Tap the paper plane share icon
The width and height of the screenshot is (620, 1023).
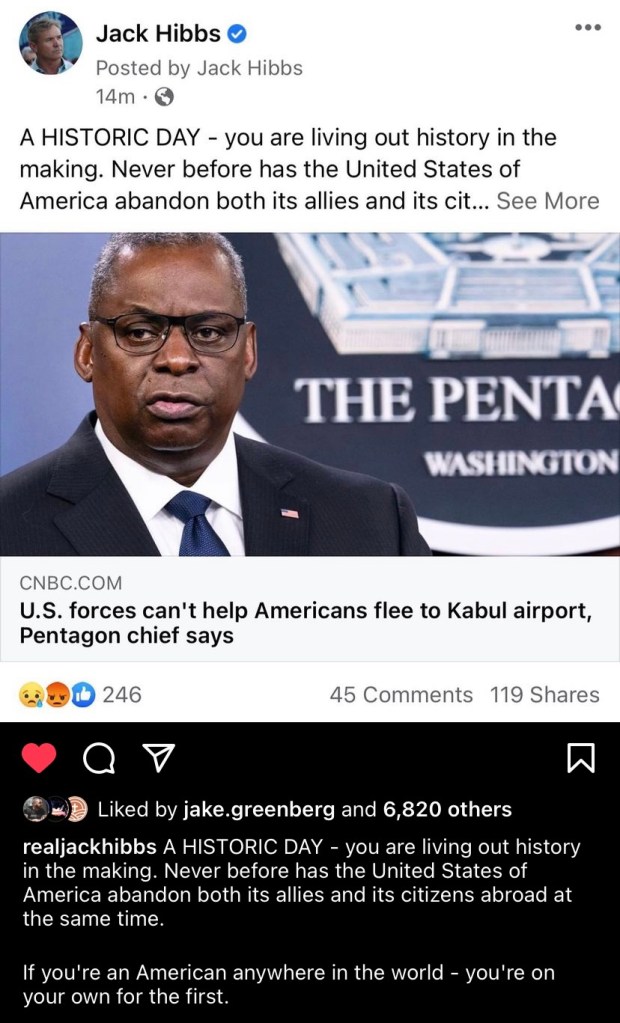(158, 758)
